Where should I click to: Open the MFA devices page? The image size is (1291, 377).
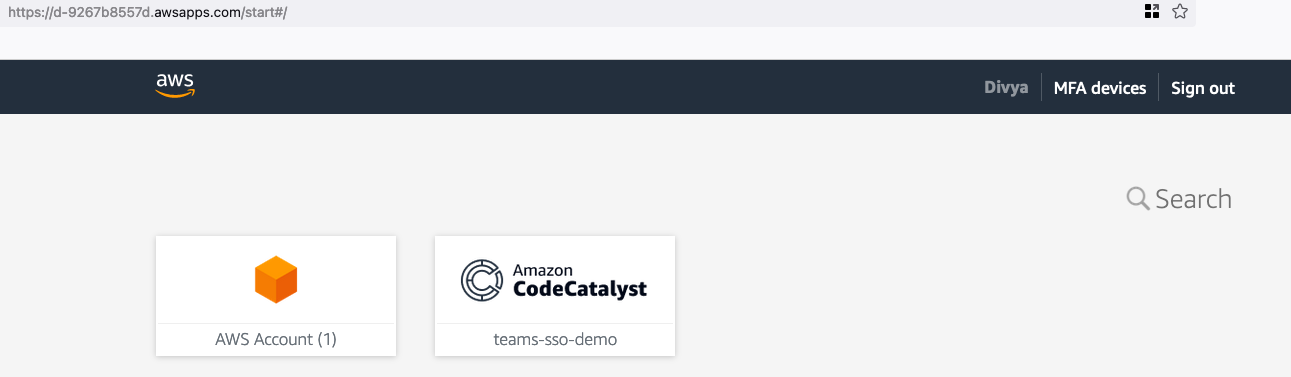click(1100, 88)
